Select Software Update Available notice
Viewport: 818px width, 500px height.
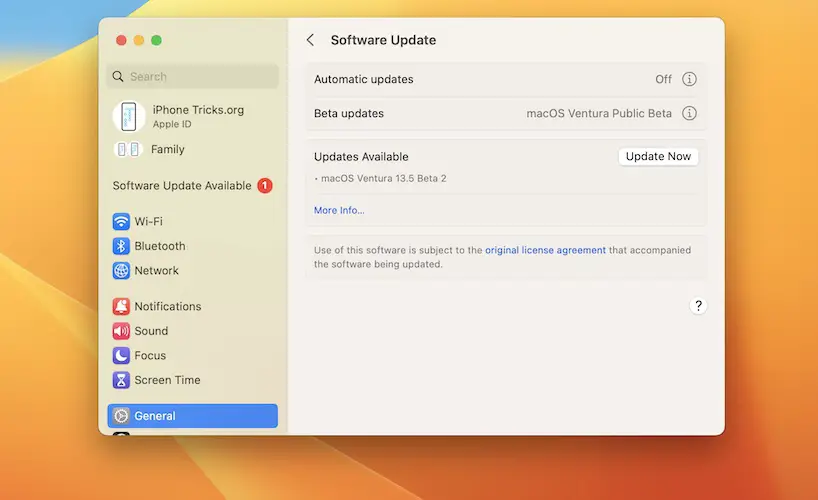pos(192,186)
